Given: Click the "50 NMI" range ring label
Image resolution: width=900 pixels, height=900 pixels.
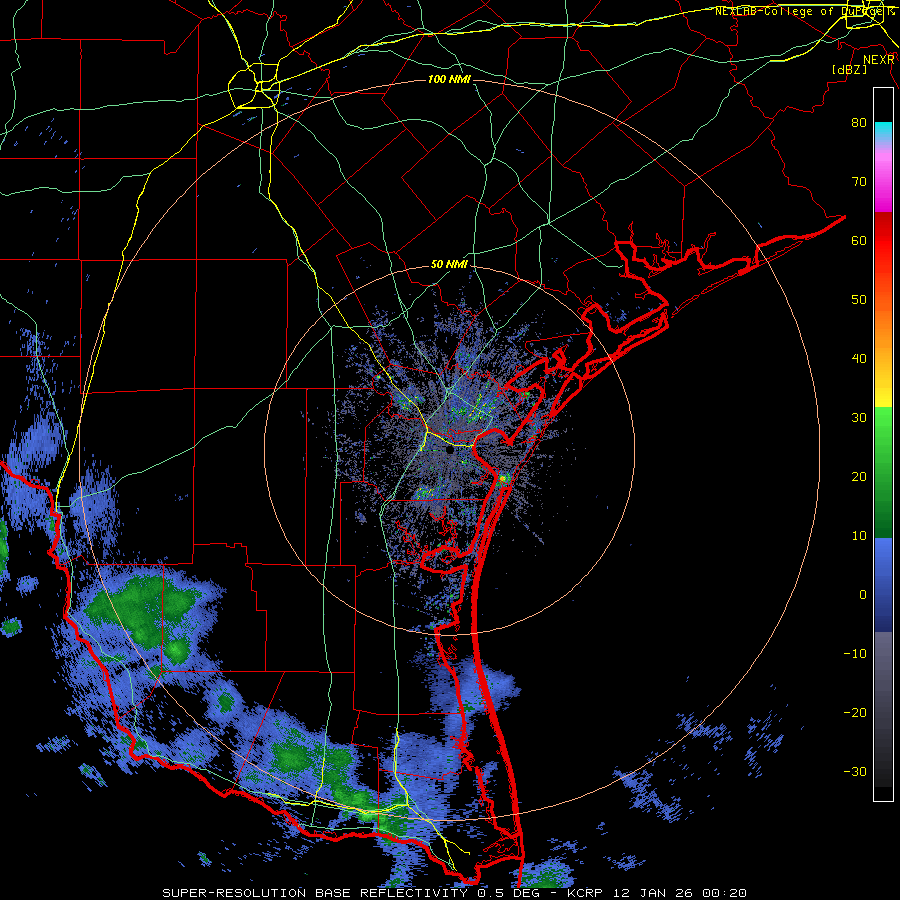Looking at the screenshot, I should click(x=449, y=265).
